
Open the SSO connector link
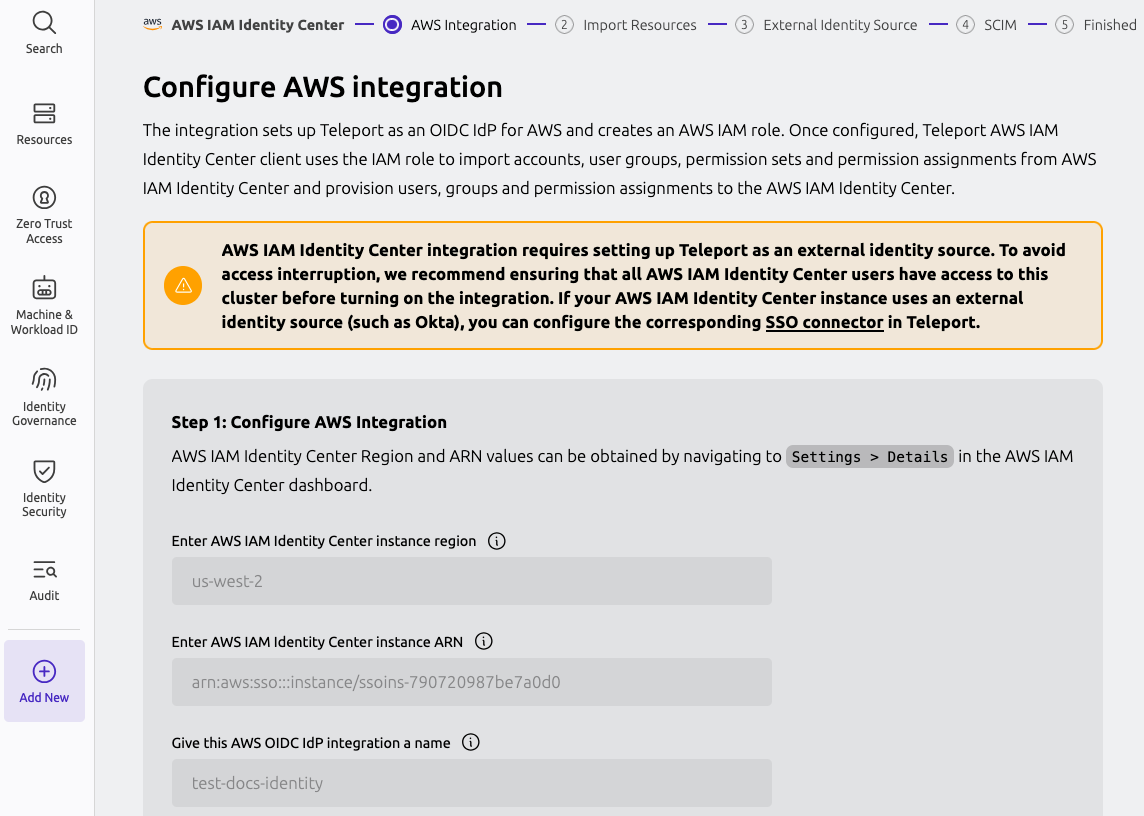pyautogui.click(x=824, y=322)
